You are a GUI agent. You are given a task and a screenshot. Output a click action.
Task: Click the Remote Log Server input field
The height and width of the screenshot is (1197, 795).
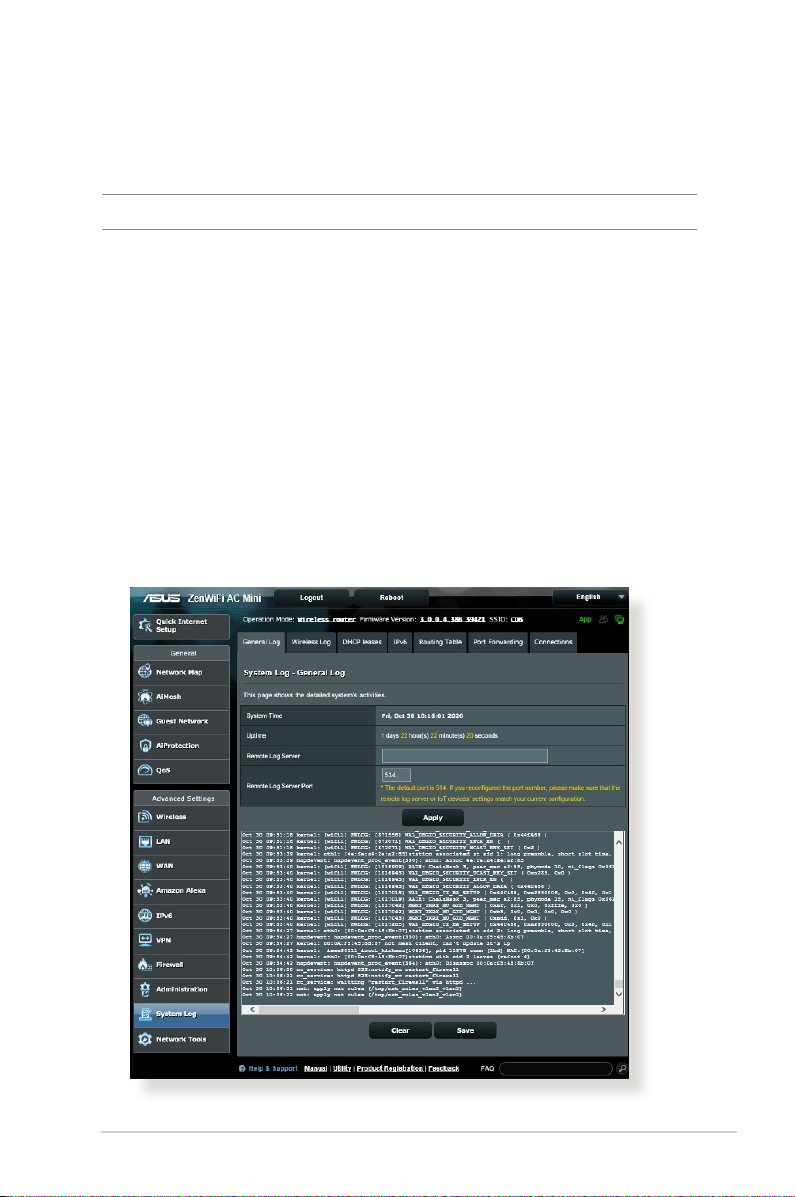[x=464, y=756]
